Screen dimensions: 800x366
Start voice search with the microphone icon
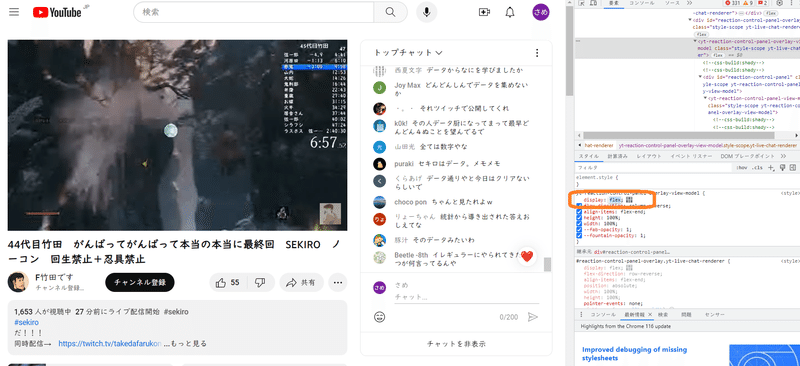coord(427,12)
